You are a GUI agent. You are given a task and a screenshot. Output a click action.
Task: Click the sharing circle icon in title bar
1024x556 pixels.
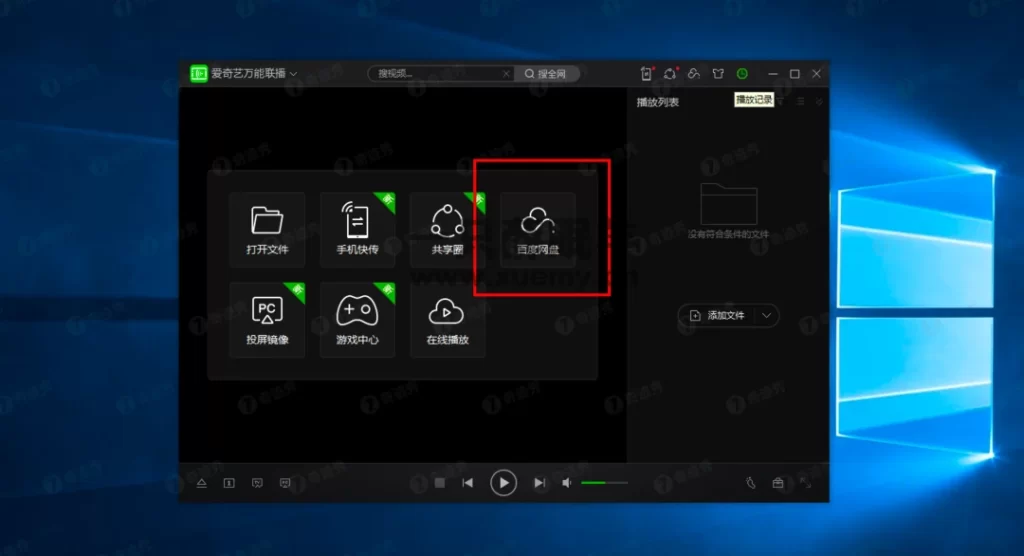point(670,74)
